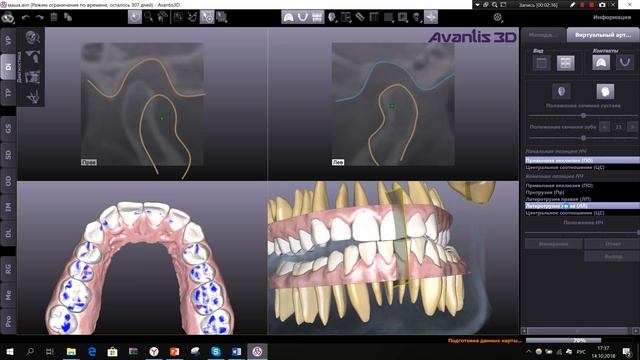The height and width of the screenshot is (360, 640).
Task: Switch to the Виртуальный арт... tab
Action: [603, 35]
